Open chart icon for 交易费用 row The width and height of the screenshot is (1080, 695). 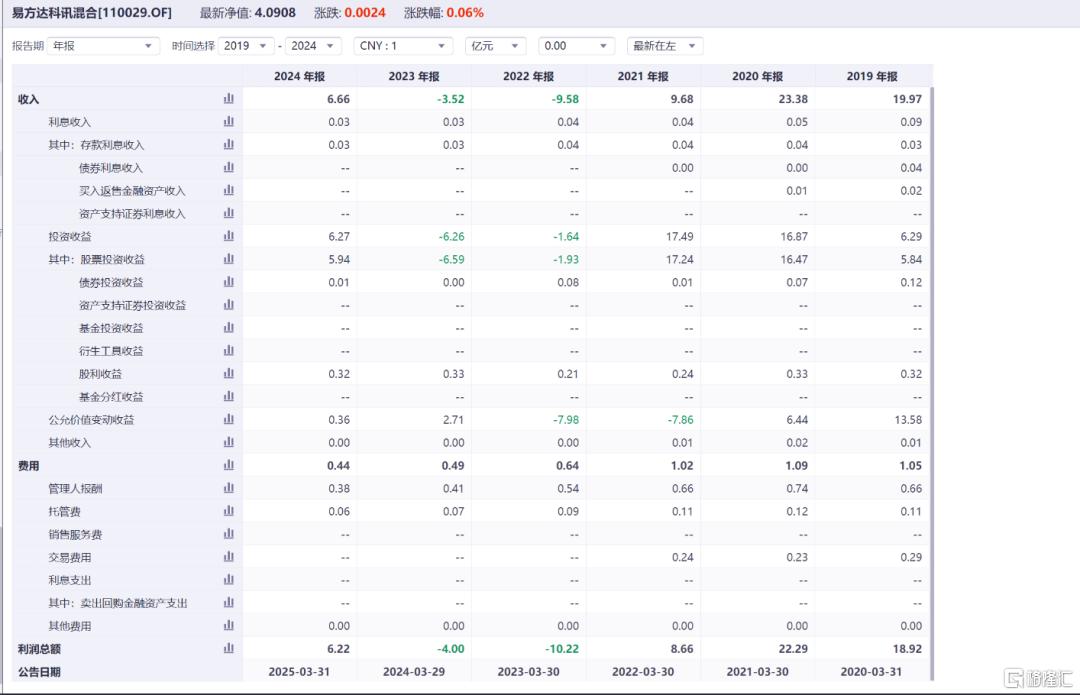point(229,557)
